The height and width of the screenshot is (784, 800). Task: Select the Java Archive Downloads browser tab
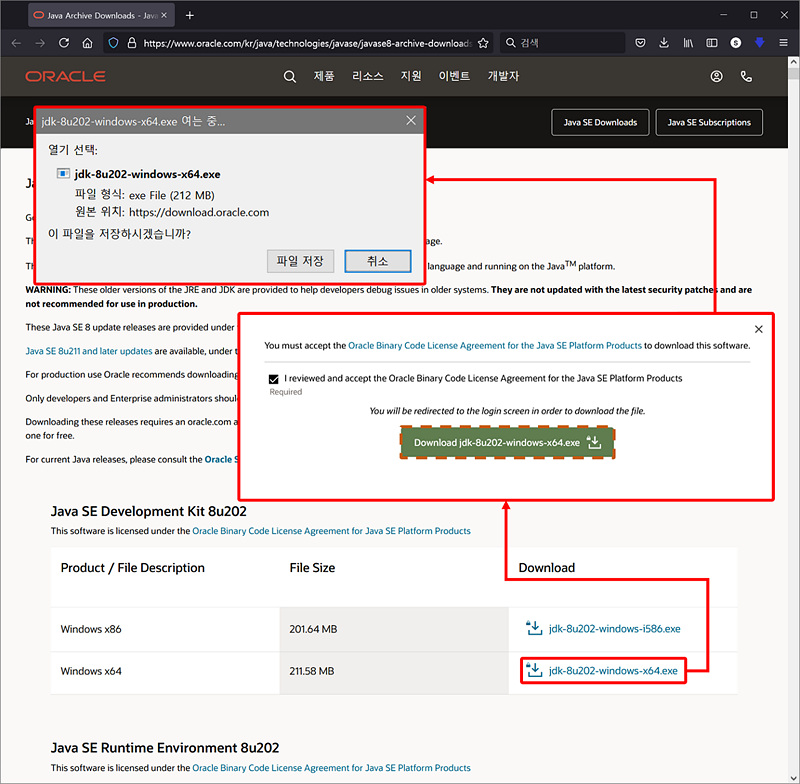102,15
